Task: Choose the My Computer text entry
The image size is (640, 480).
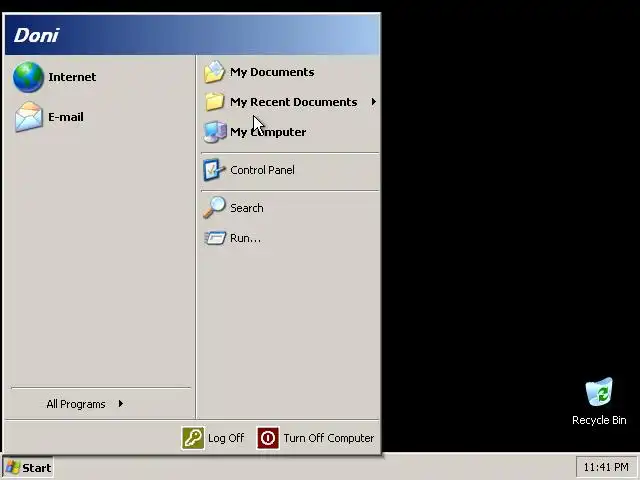Action: coord(268,132)
